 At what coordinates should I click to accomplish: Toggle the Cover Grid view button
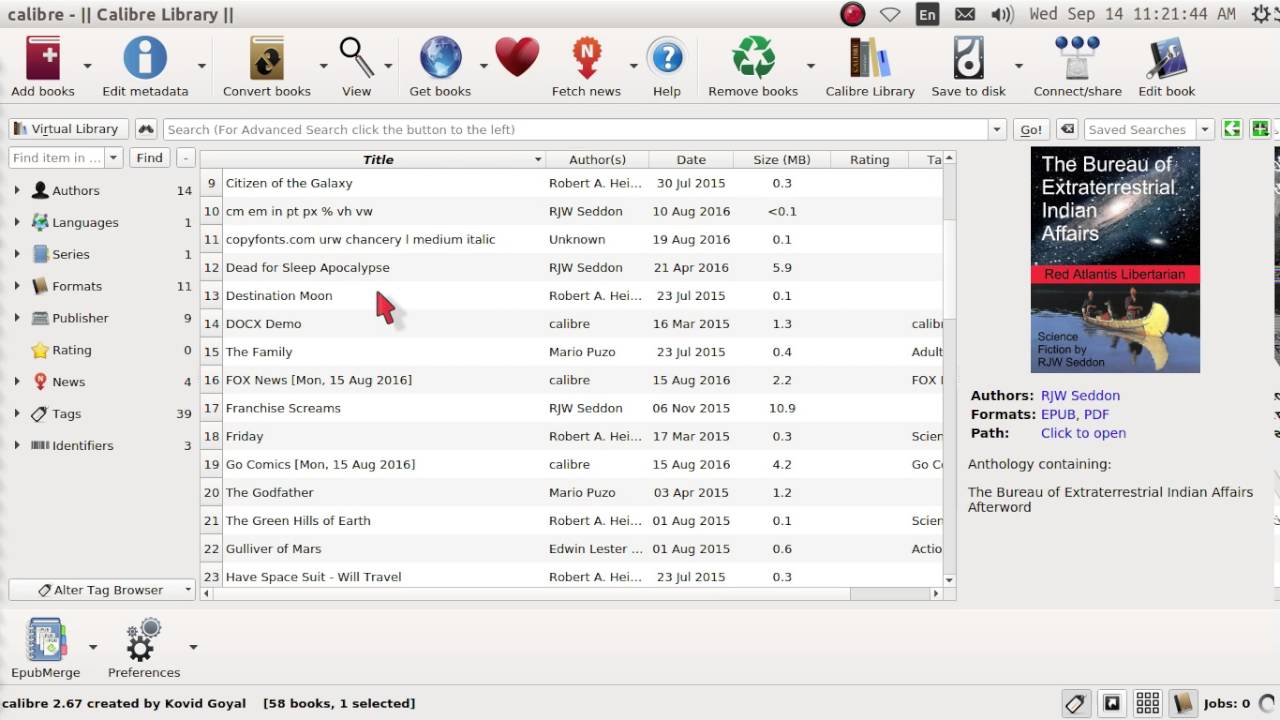click(1147, 703)
